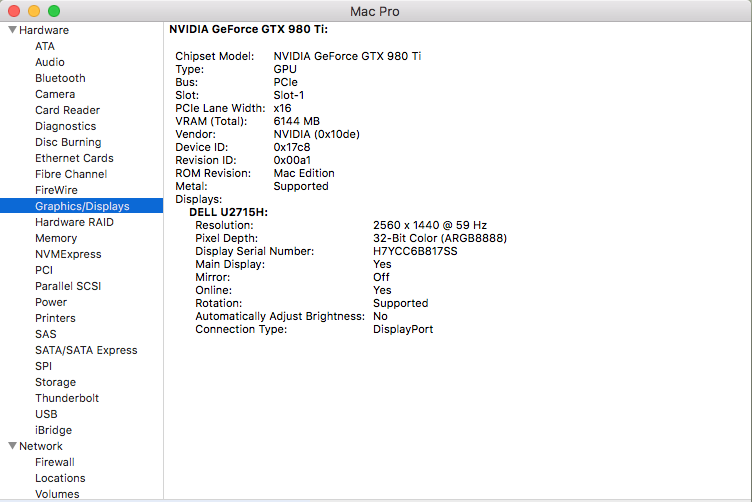Click the PCIe Lane Width value x16
This screenshot has width=752, height=502.
pyautogui.click(x=282, y=108)
